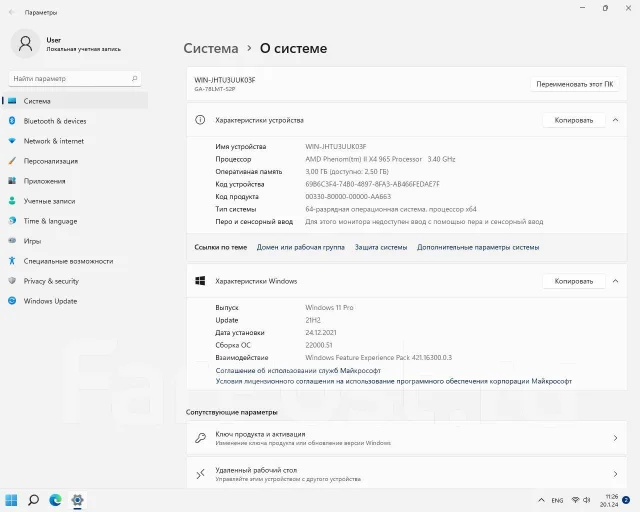Open Network & internet settings

(75, 141)
